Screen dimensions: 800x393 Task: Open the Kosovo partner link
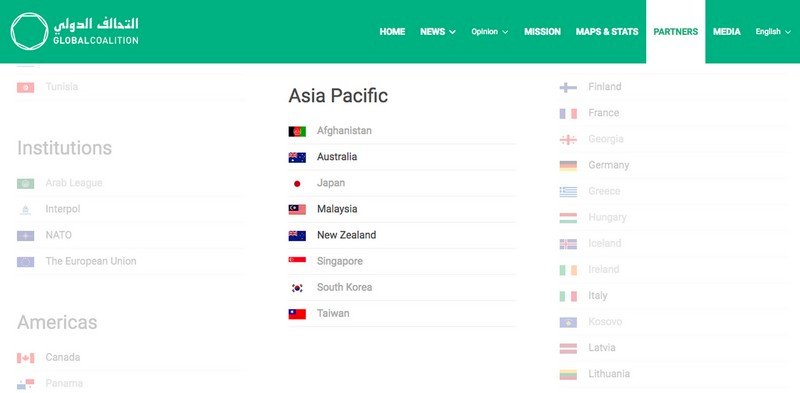point(605,322)
